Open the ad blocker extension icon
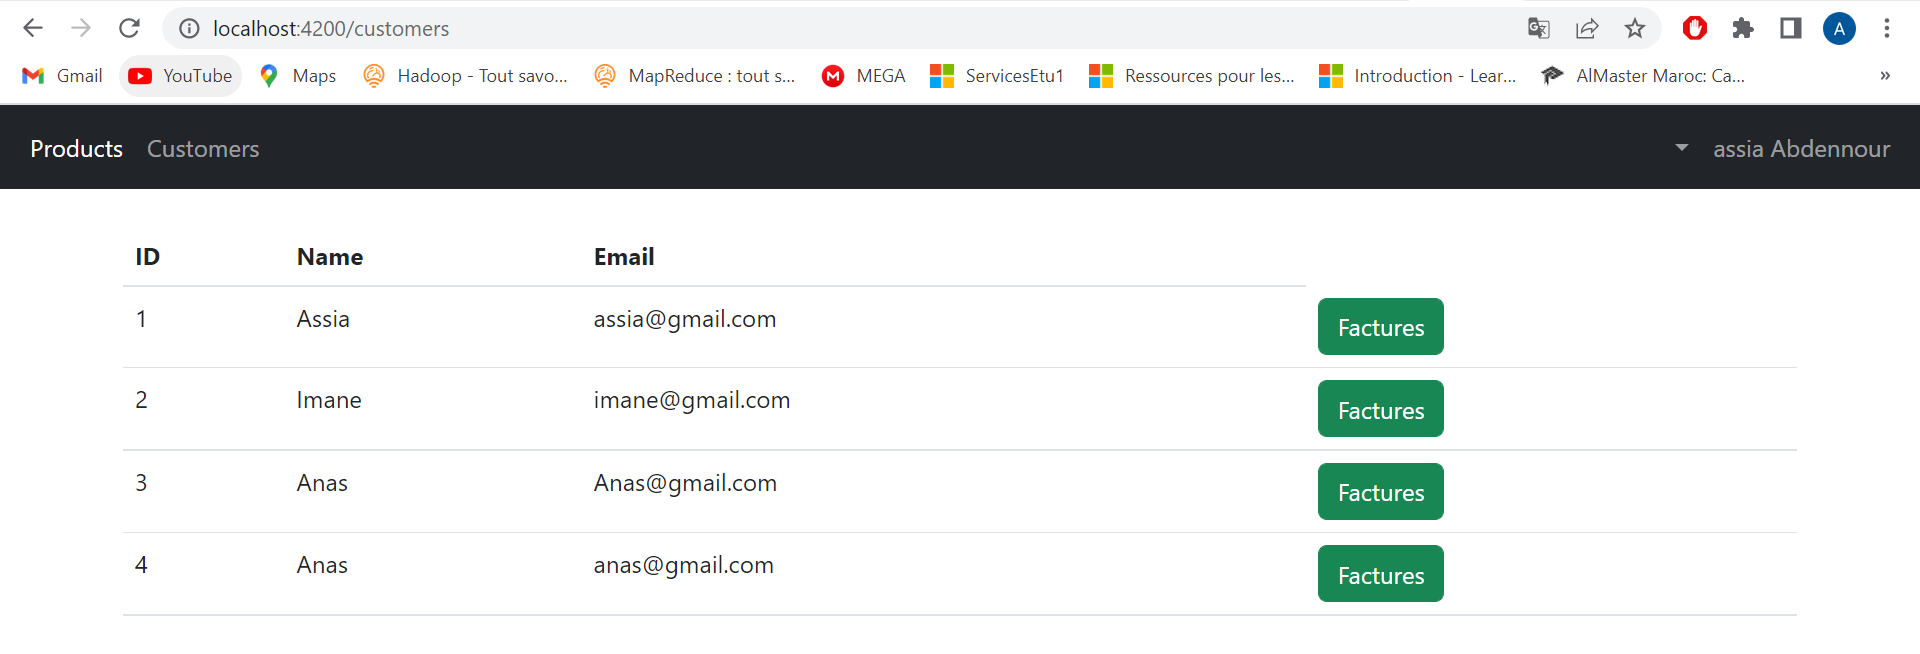The image size is (1920, 654). tap(1694, 28)
